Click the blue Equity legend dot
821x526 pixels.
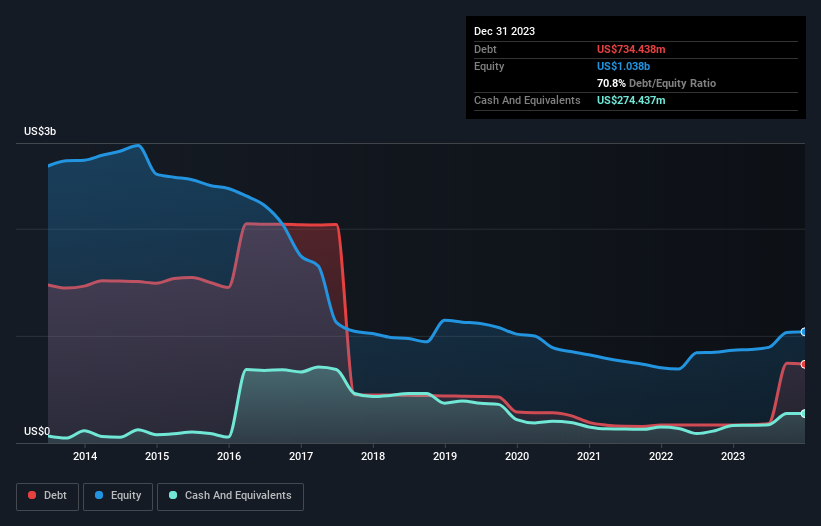point(99,495)
